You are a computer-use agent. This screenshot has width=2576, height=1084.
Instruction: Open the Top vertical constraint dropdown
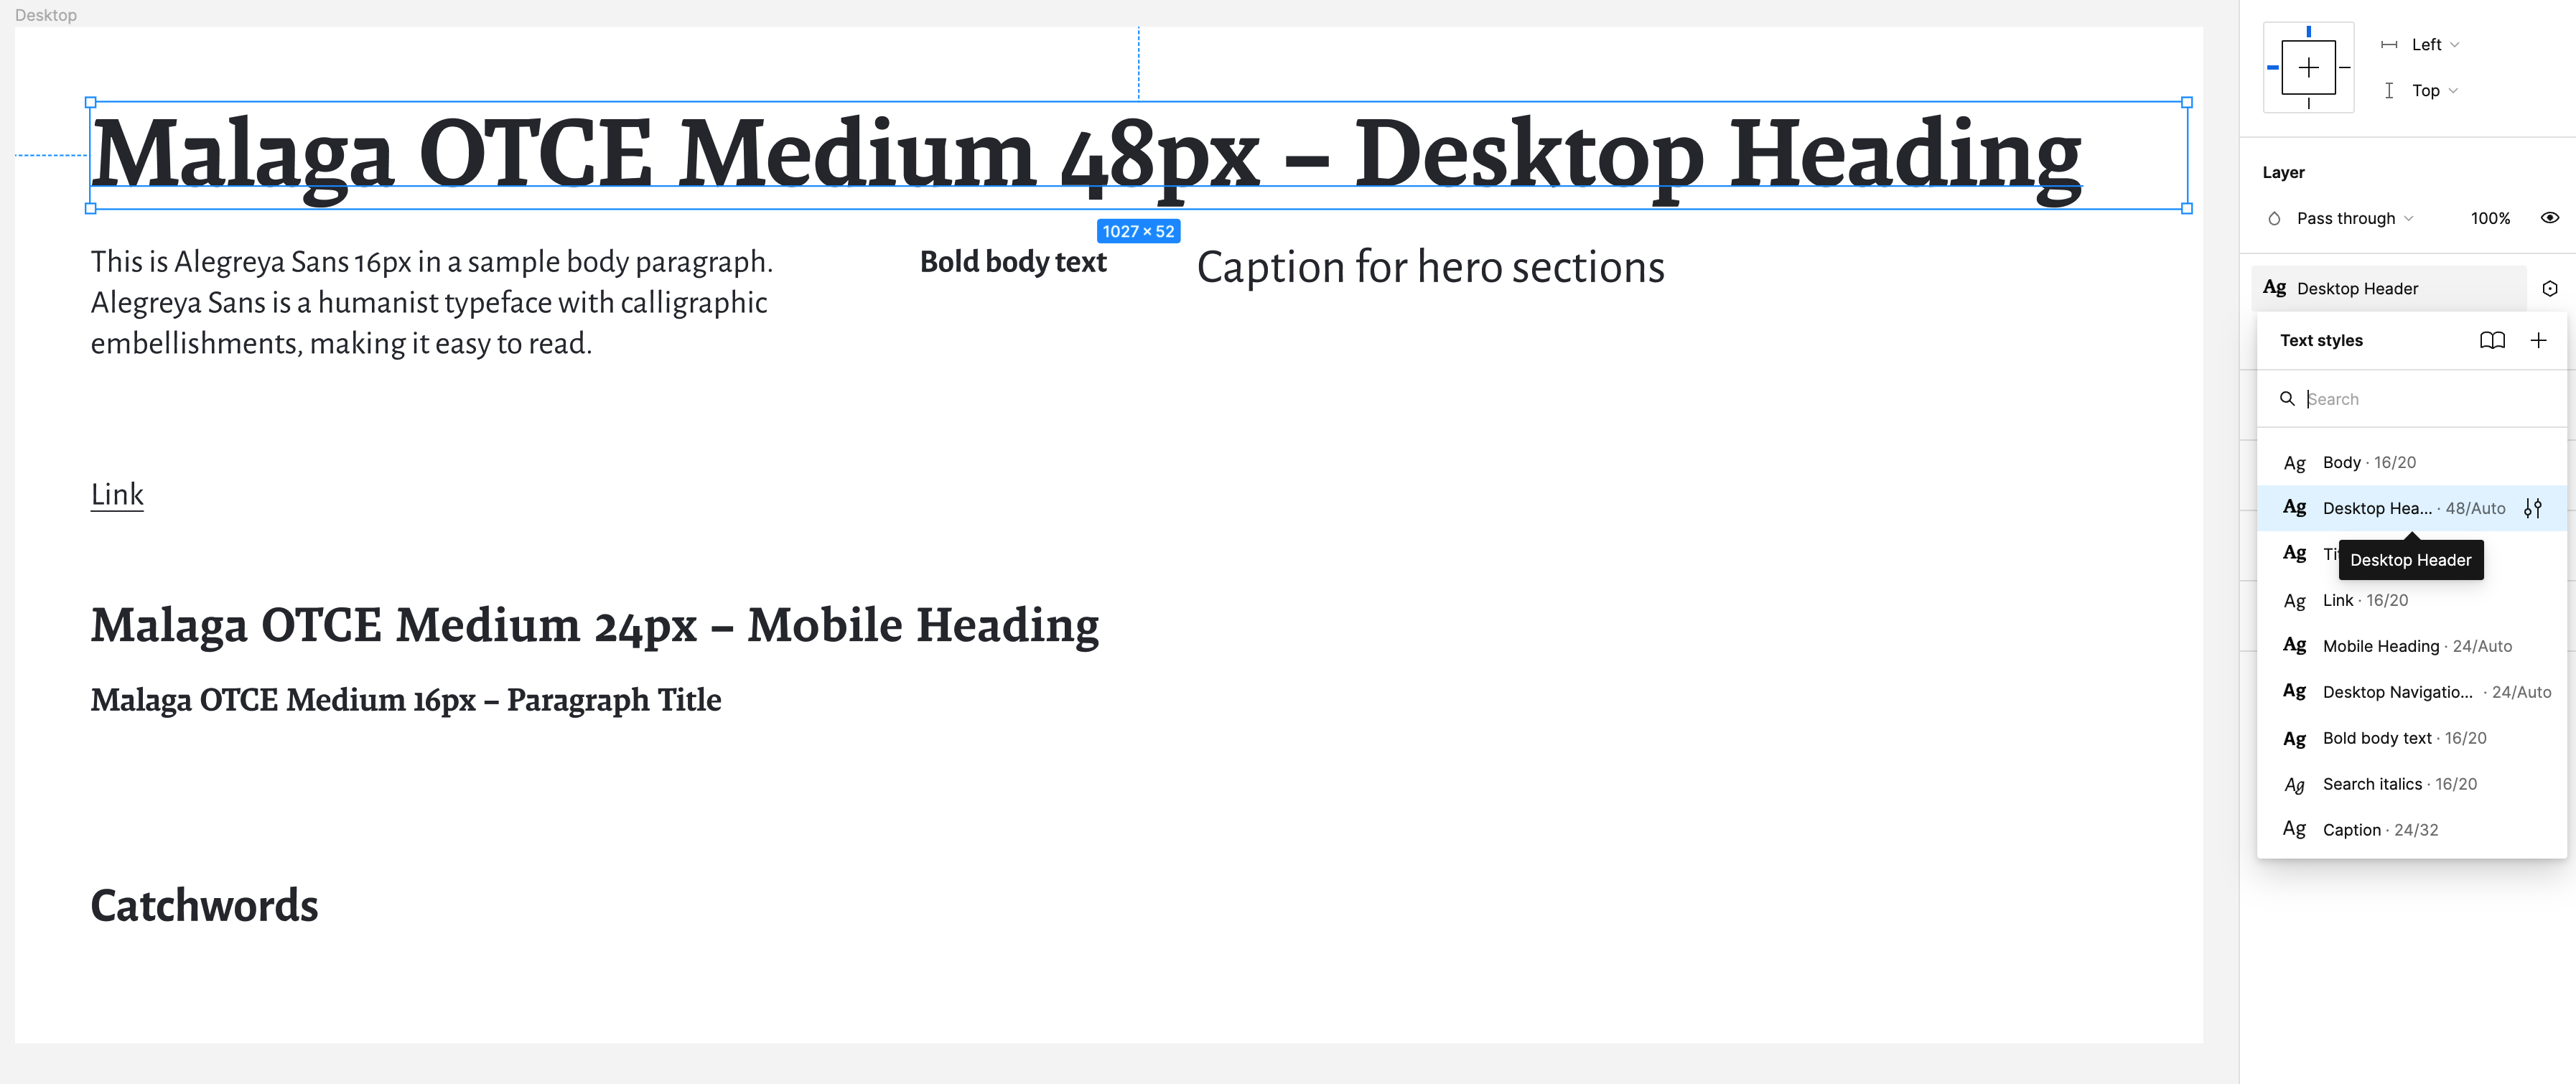click(x=2434, y=90)
